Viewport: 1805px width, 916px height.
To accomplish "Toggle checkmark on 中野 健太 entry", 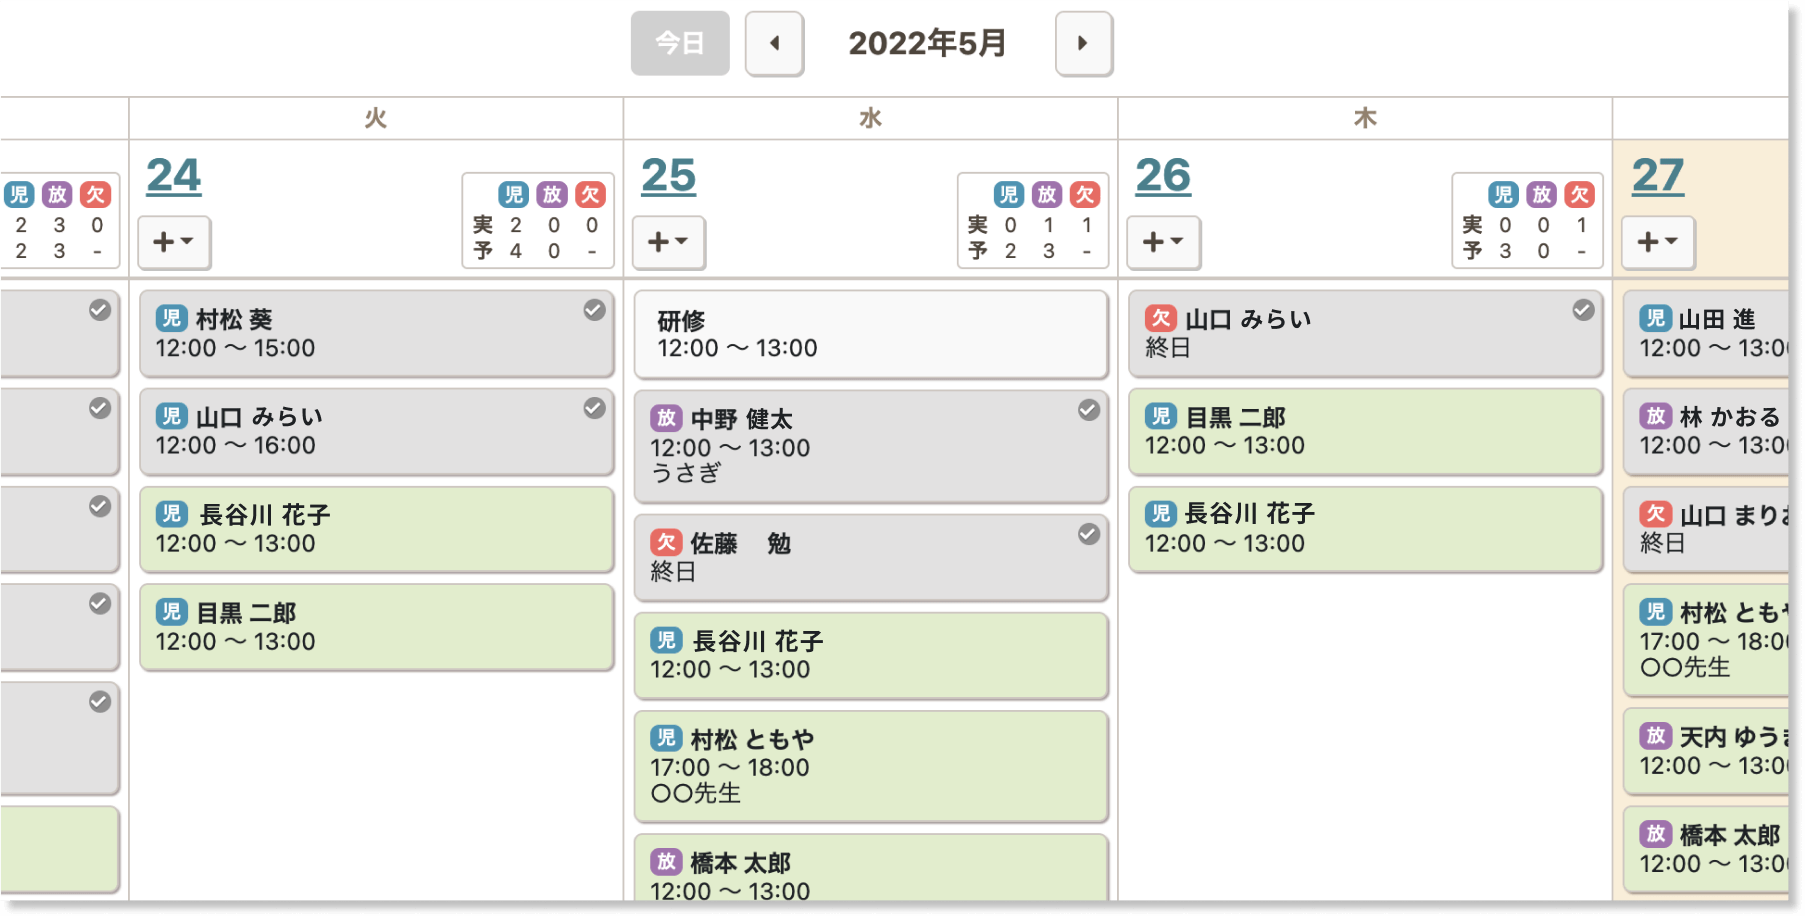I will [1089, 410].
